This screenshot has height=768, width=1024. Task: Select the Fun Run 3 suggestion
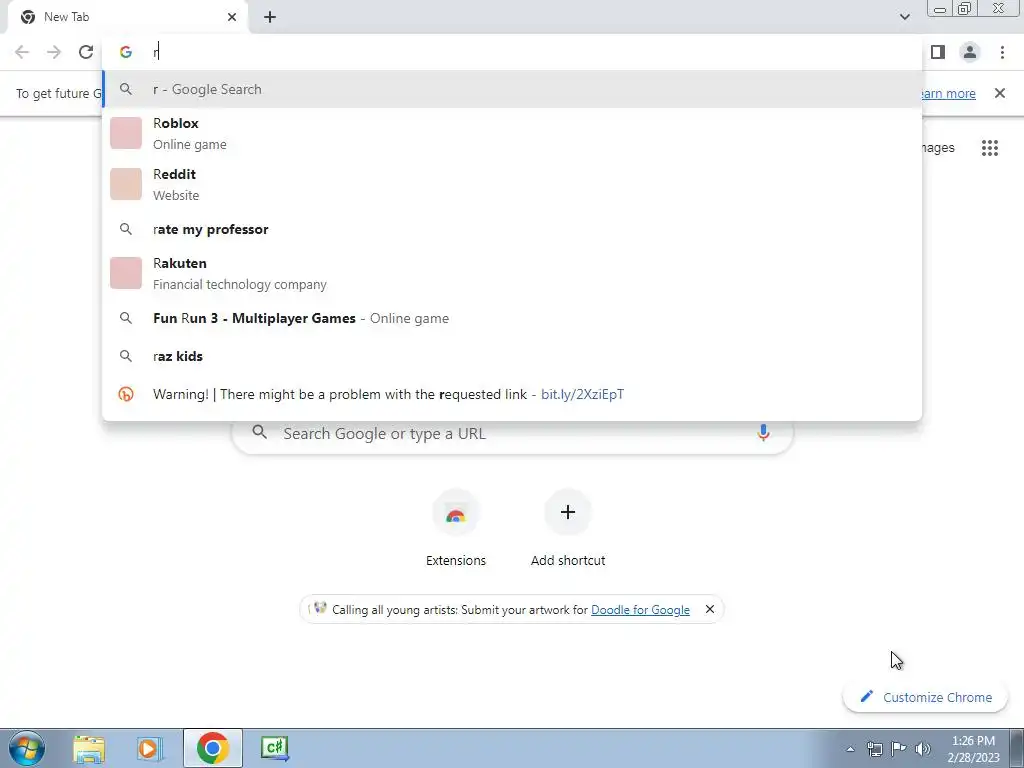click(512, 318)
